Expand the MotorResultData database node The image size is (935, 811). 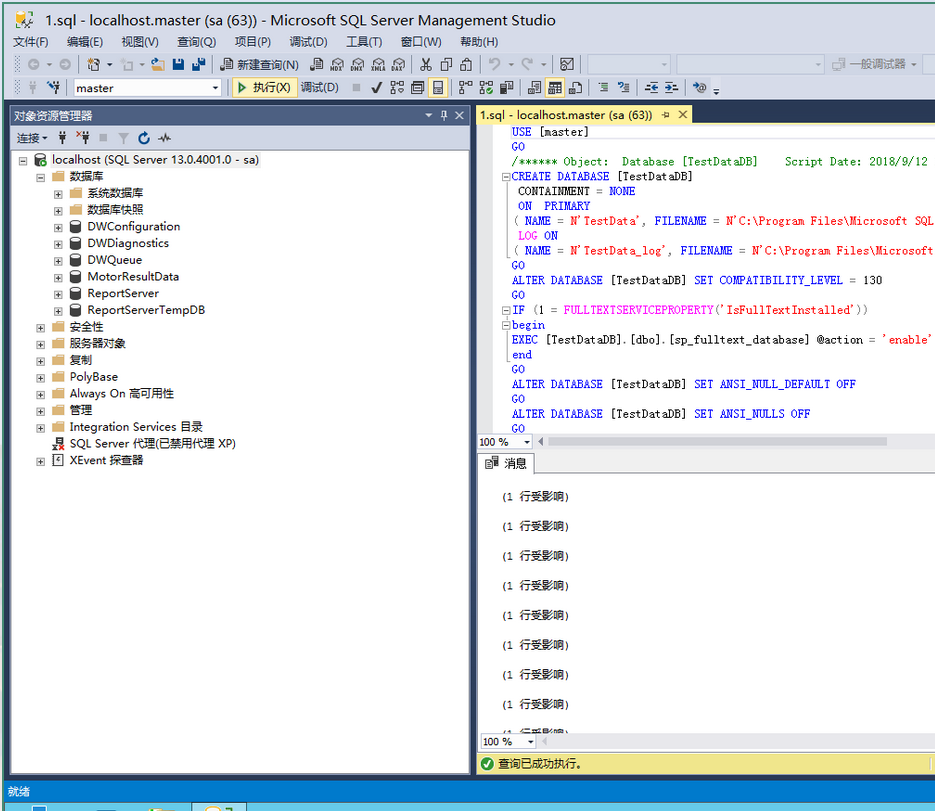(57, 276)
